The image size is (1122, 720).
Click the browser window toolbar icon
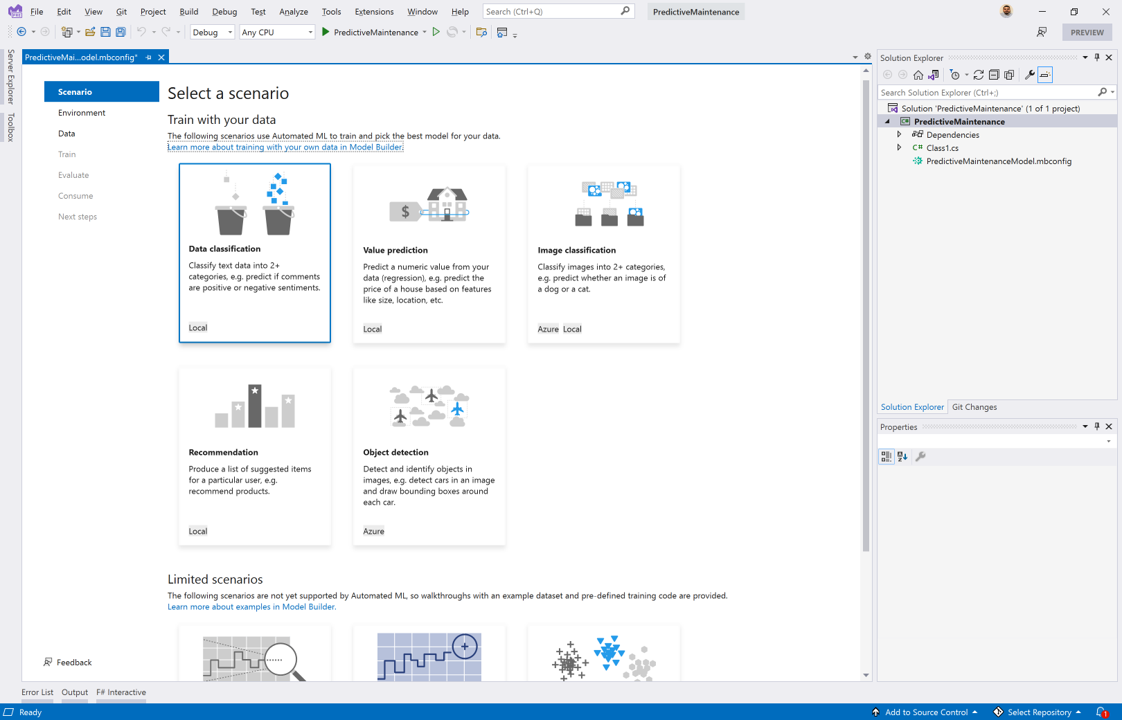point(502,32)
